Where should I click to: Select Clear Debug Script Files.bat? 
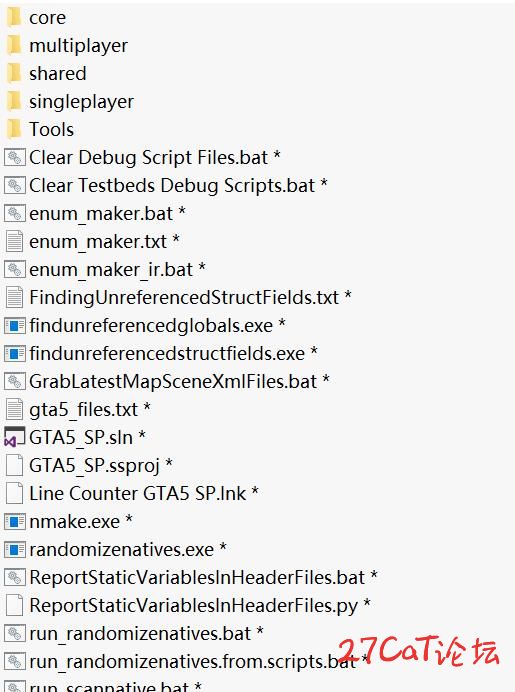pos(148,158)
